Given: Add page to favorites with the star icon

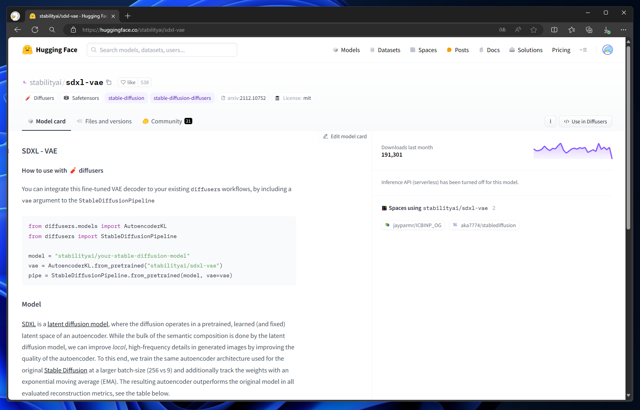Looking at the screenshot, I should (x=533, y=30).
